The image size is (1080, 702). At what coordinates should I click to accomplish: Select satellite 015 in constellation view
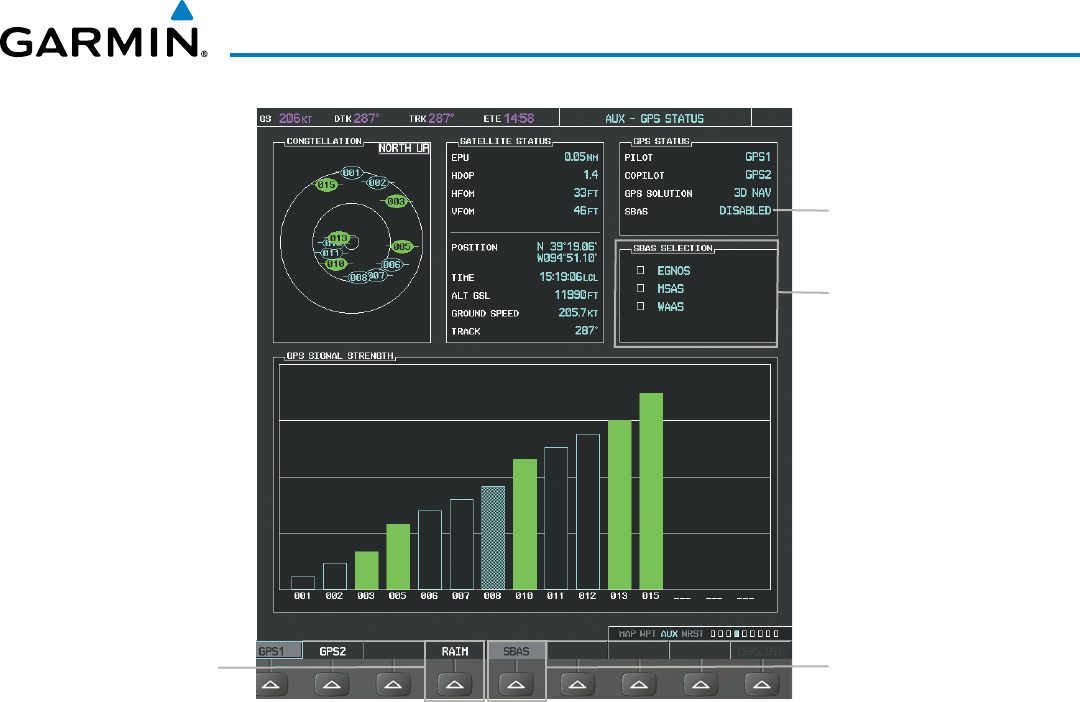click(326, 185)
